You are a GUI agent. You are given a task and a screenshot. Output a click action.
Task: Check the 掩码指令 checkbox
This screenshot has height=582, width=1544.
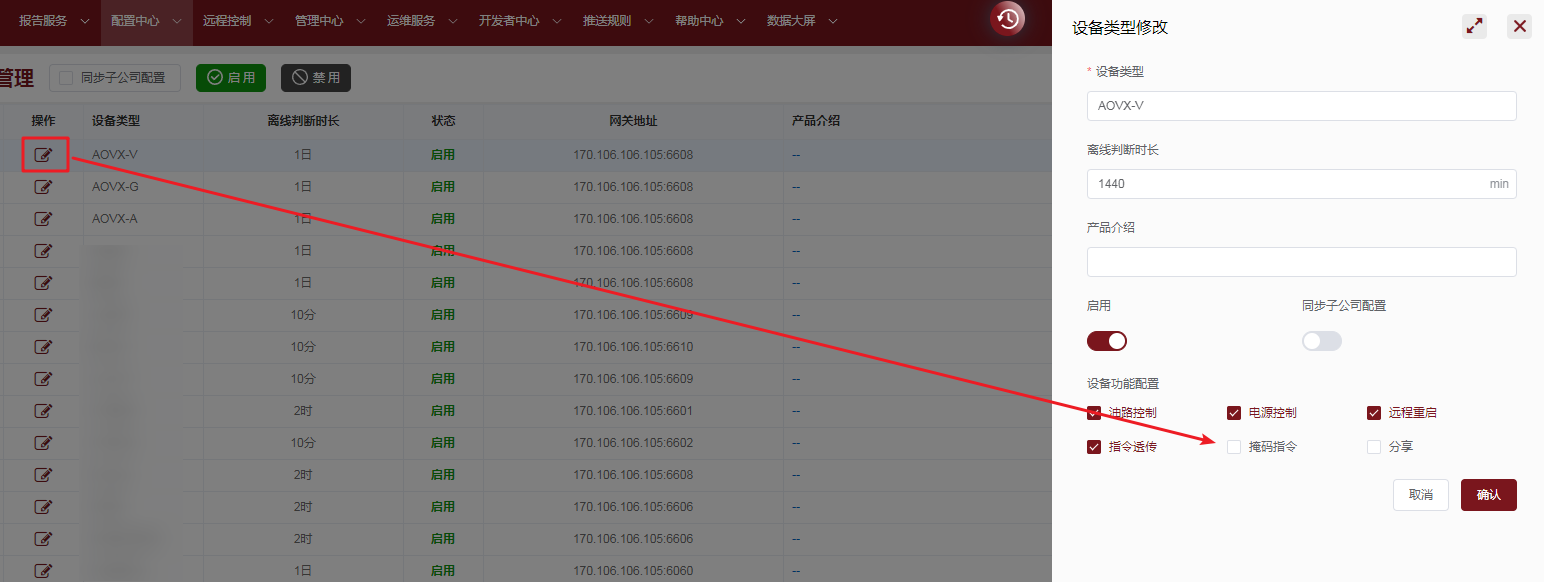tap(1234, 447)
